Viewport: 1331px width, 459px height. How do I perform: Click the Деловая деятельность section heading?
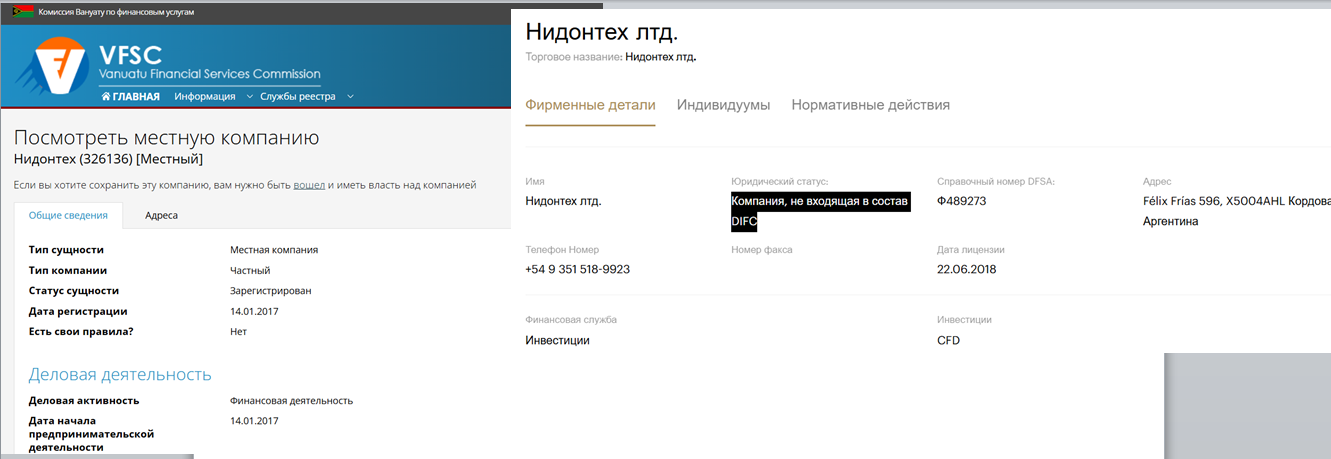tap(120, 374)
